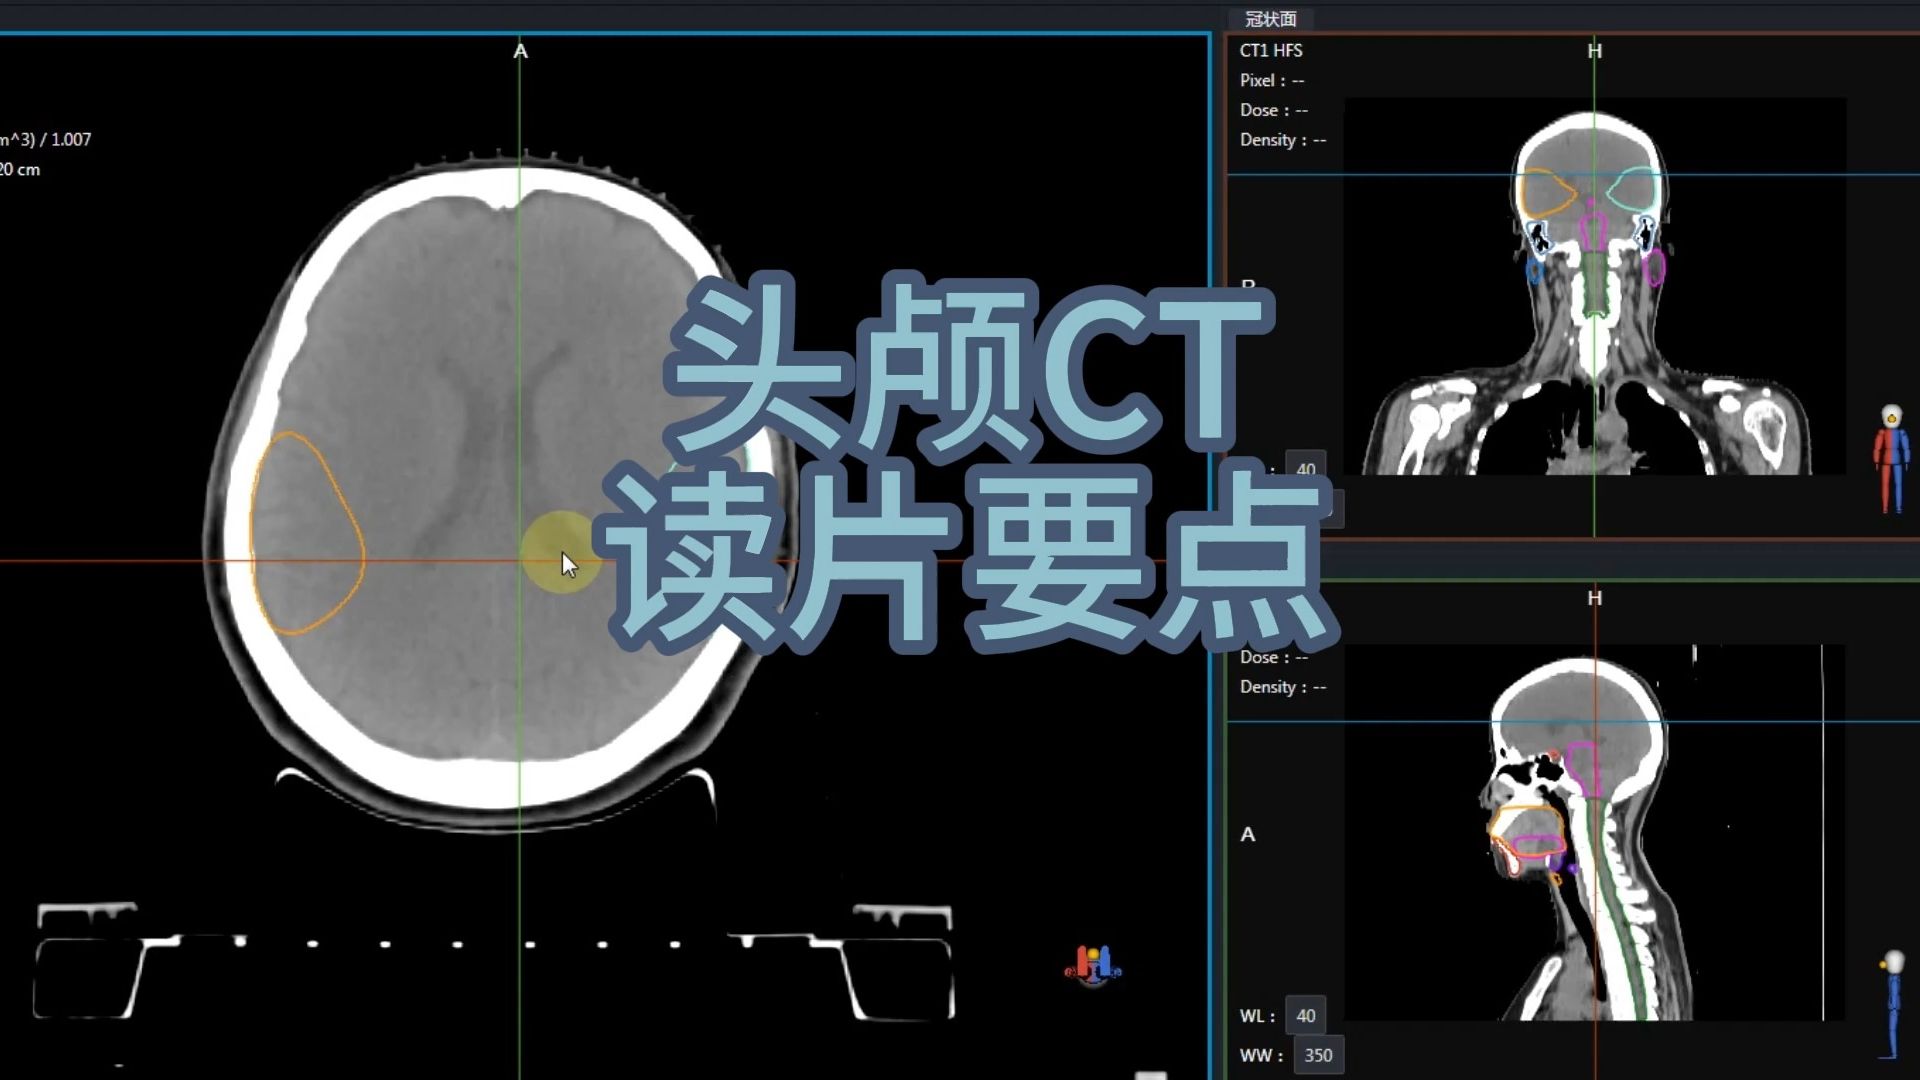Screen dimensions: 1920x1080
Task: Click the 'H' head marker in coronal view
Action: (x=1595, y=51)
